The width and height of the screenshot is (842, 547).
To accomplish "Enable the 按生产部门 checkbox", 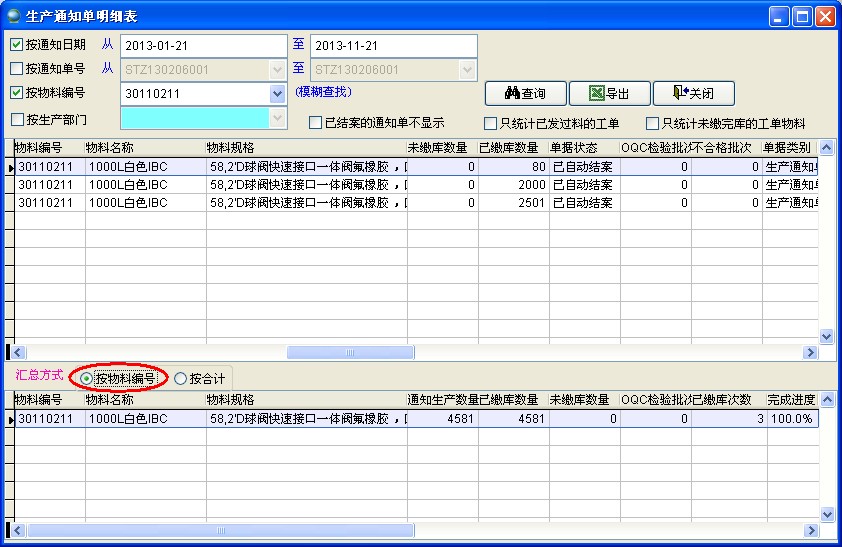I will tap(17, 120).
